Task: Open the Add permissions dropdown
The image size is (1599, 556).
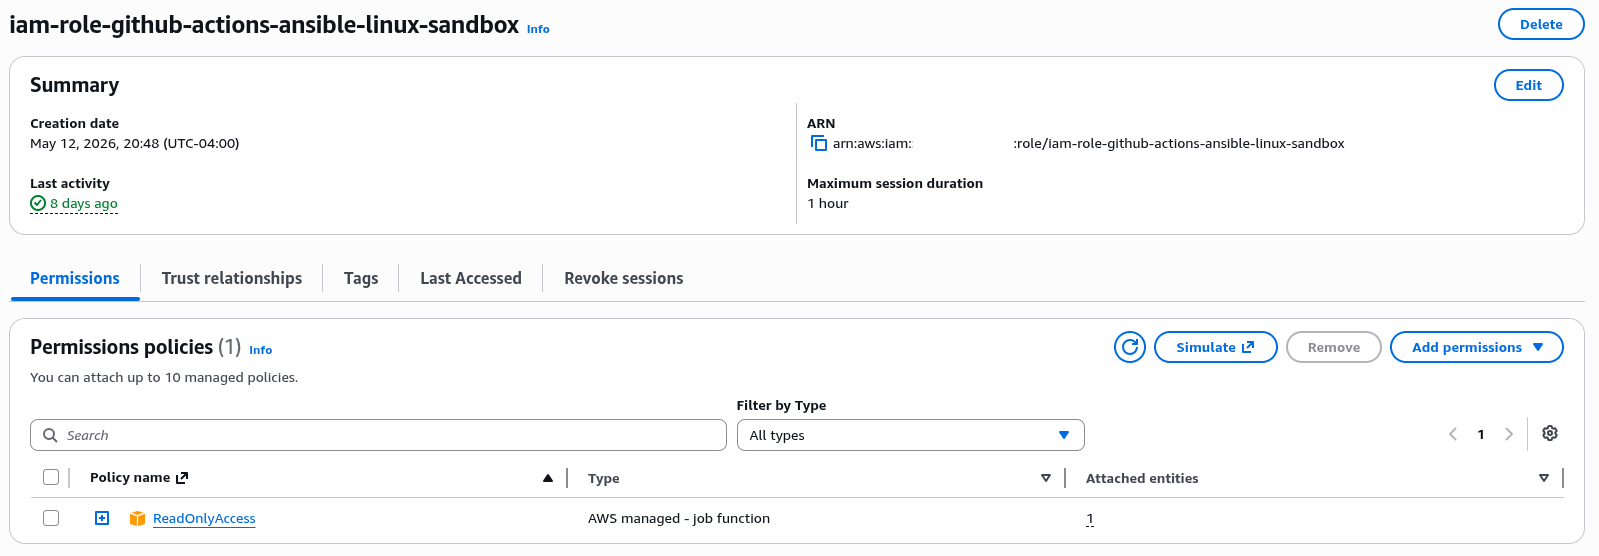Action: [1476, 347]
